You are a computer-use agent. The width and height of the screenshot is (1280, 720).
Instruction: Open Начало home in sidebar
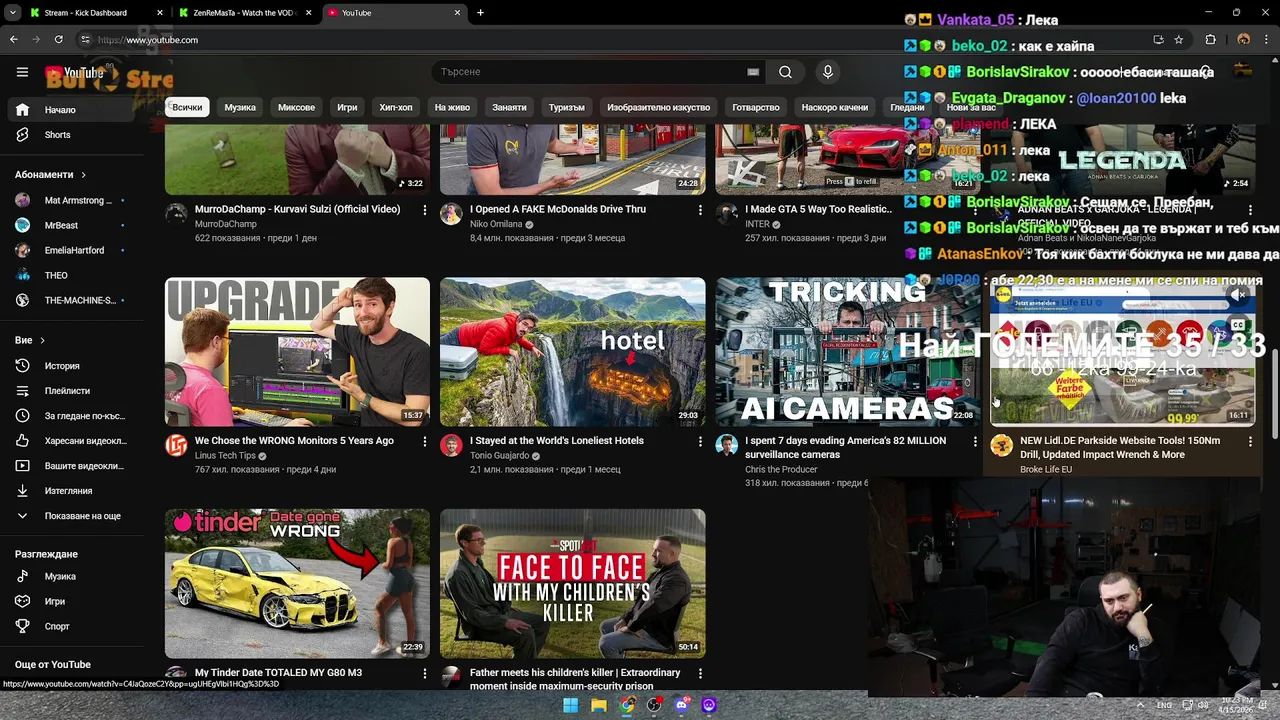[x=70, y=110]
